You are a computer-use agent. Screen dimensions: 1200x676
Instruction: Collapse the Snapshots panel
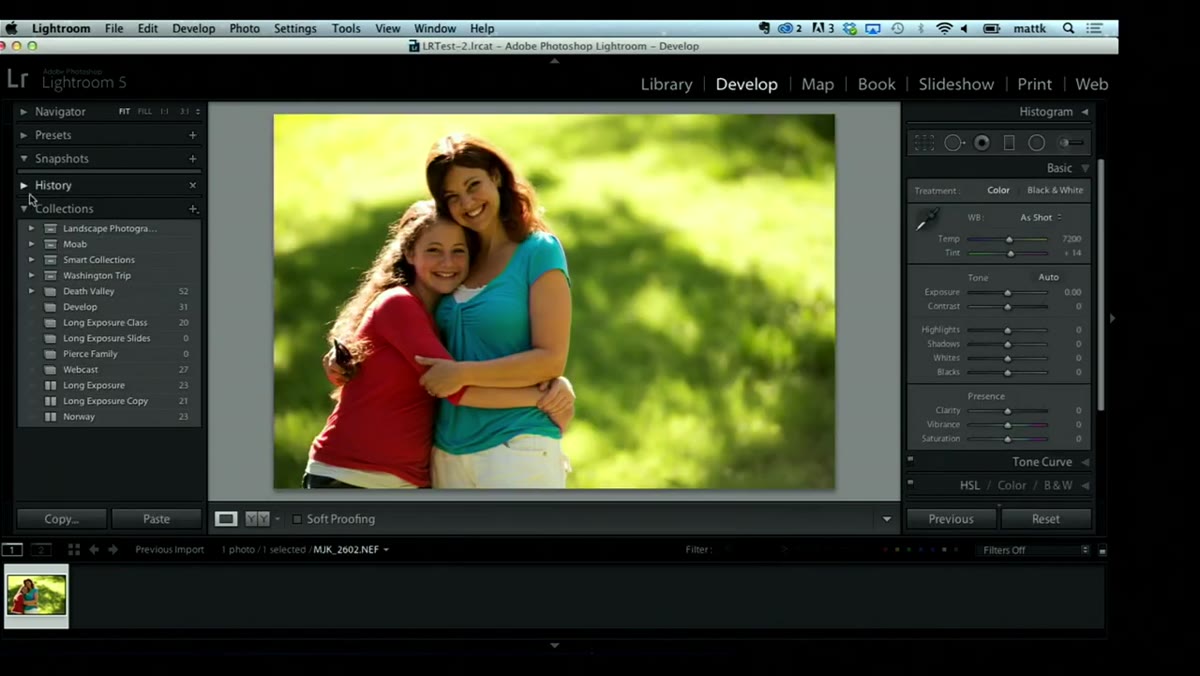click(24, 159)
